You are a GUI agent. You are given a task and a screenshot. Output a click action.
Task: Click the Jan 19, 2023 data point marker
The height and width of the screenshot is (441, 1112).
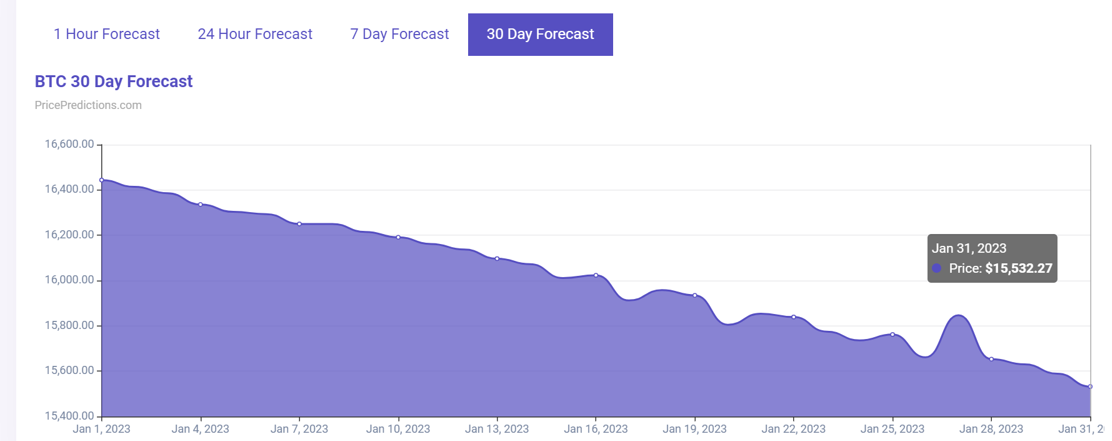tap(695, 295)
